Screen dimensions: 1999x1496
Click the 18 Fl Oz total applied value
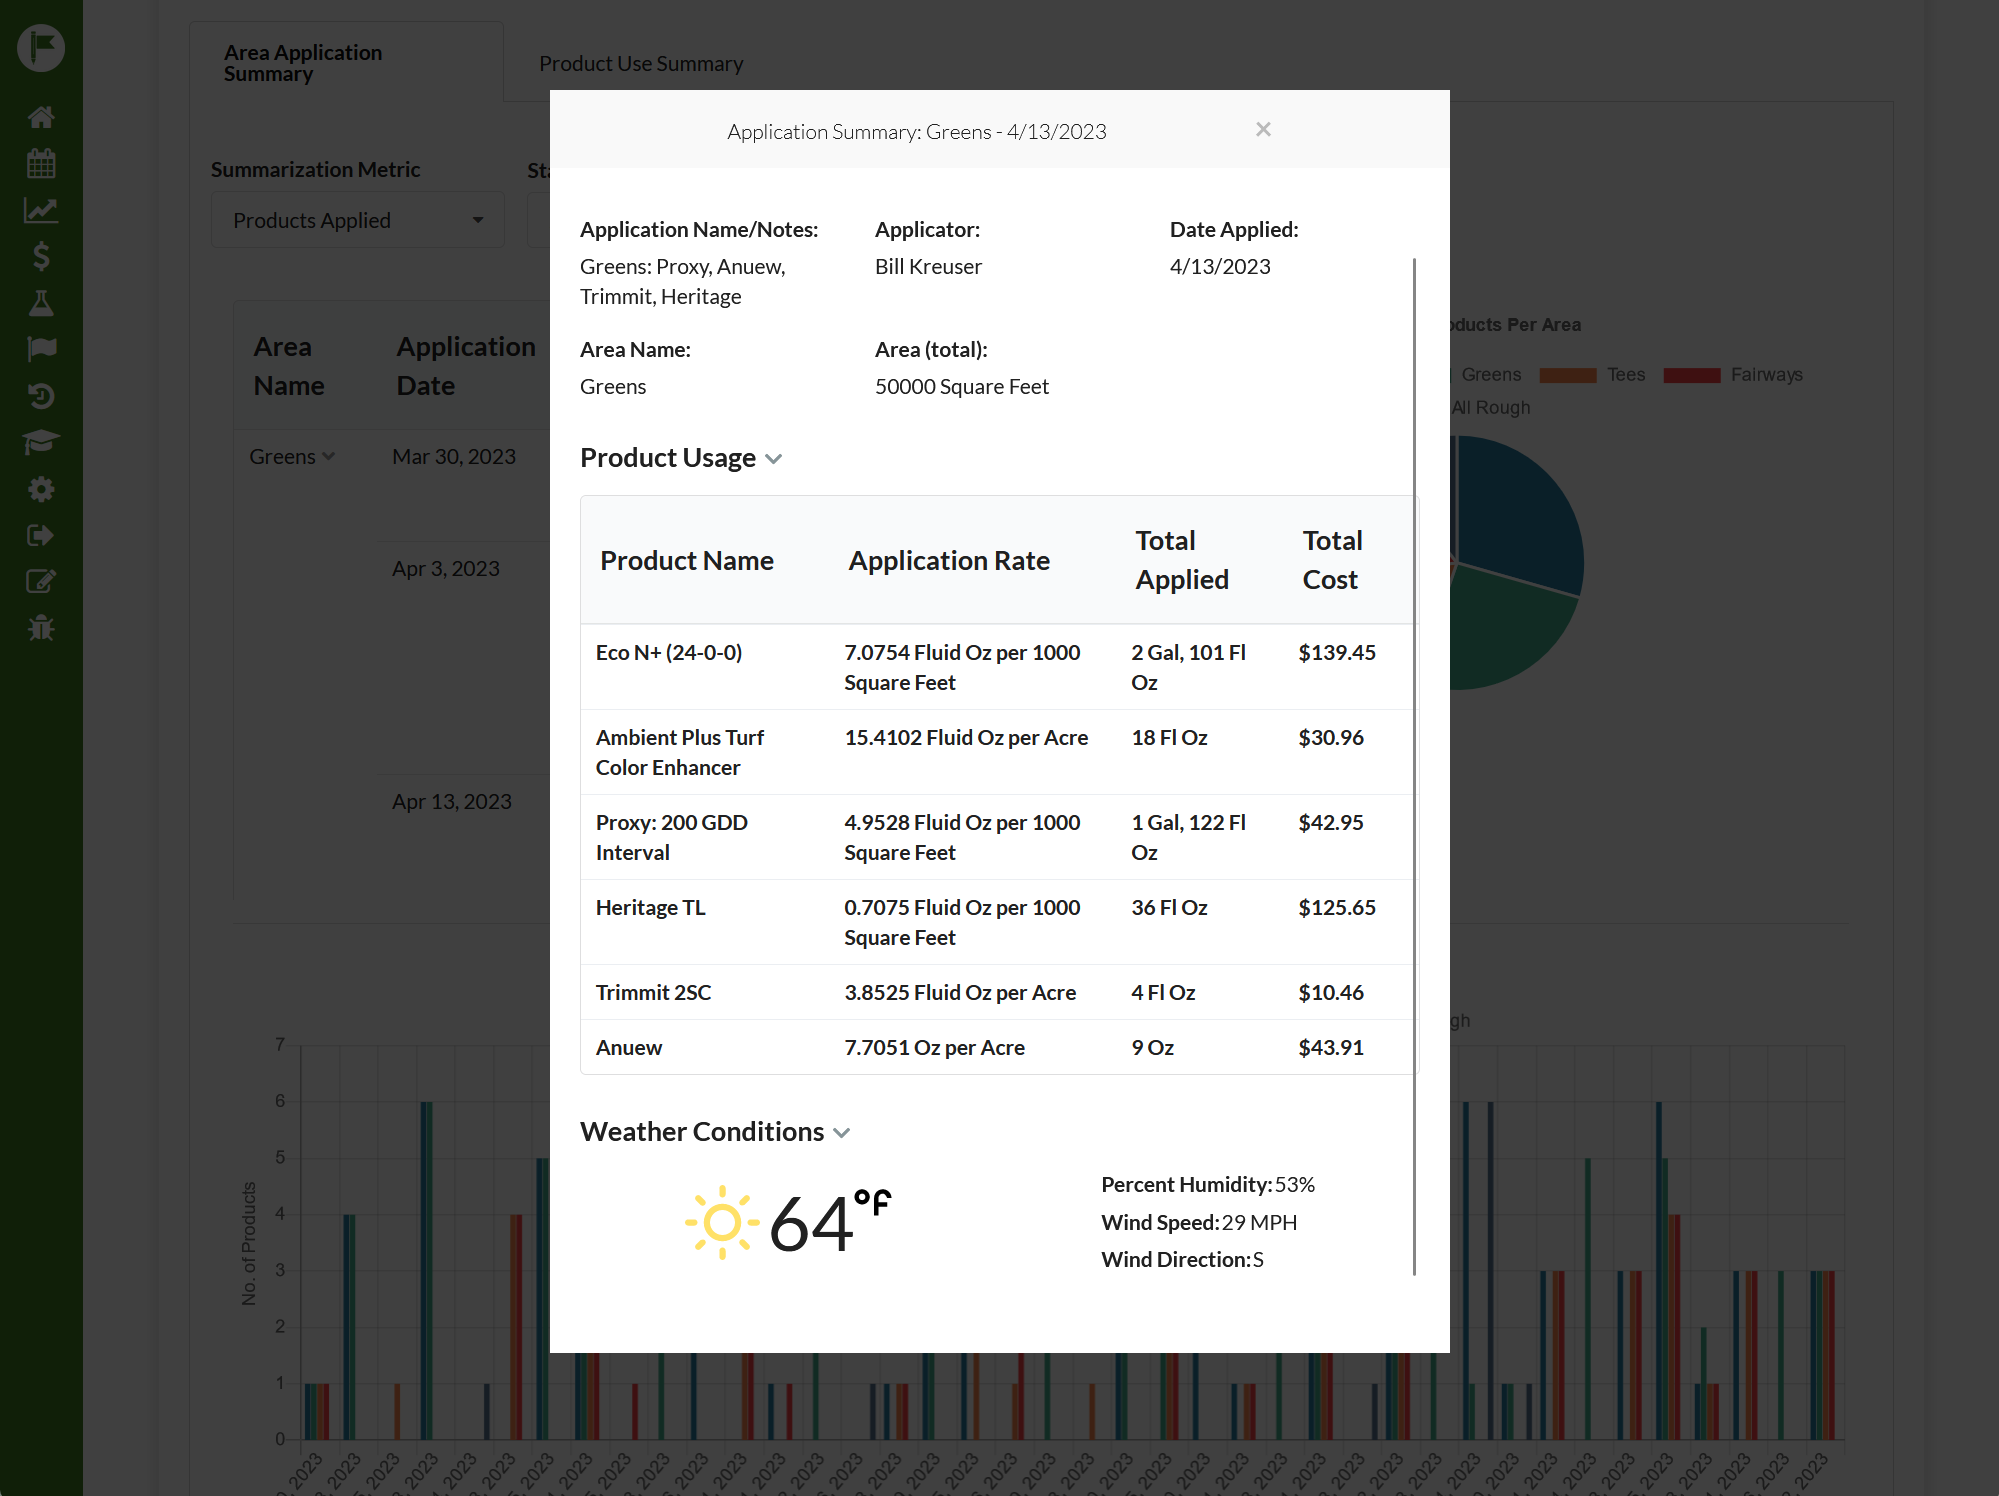pyautogui.click(x=1169, y=737)
